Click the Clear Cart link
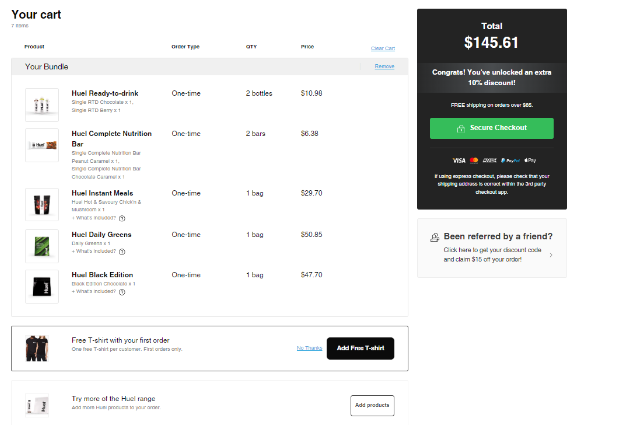The height and width of the screenshot is (439, 624). (x=383, y=48)
